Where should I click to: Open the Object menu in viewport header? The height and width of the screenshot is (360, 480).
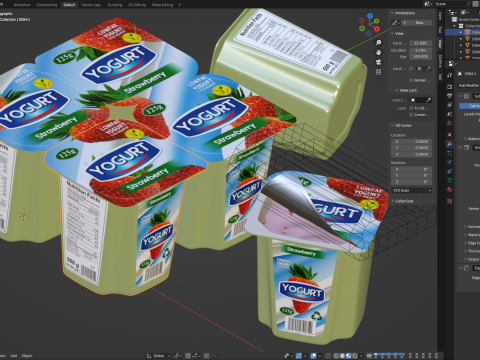click(x=27, y=356)
